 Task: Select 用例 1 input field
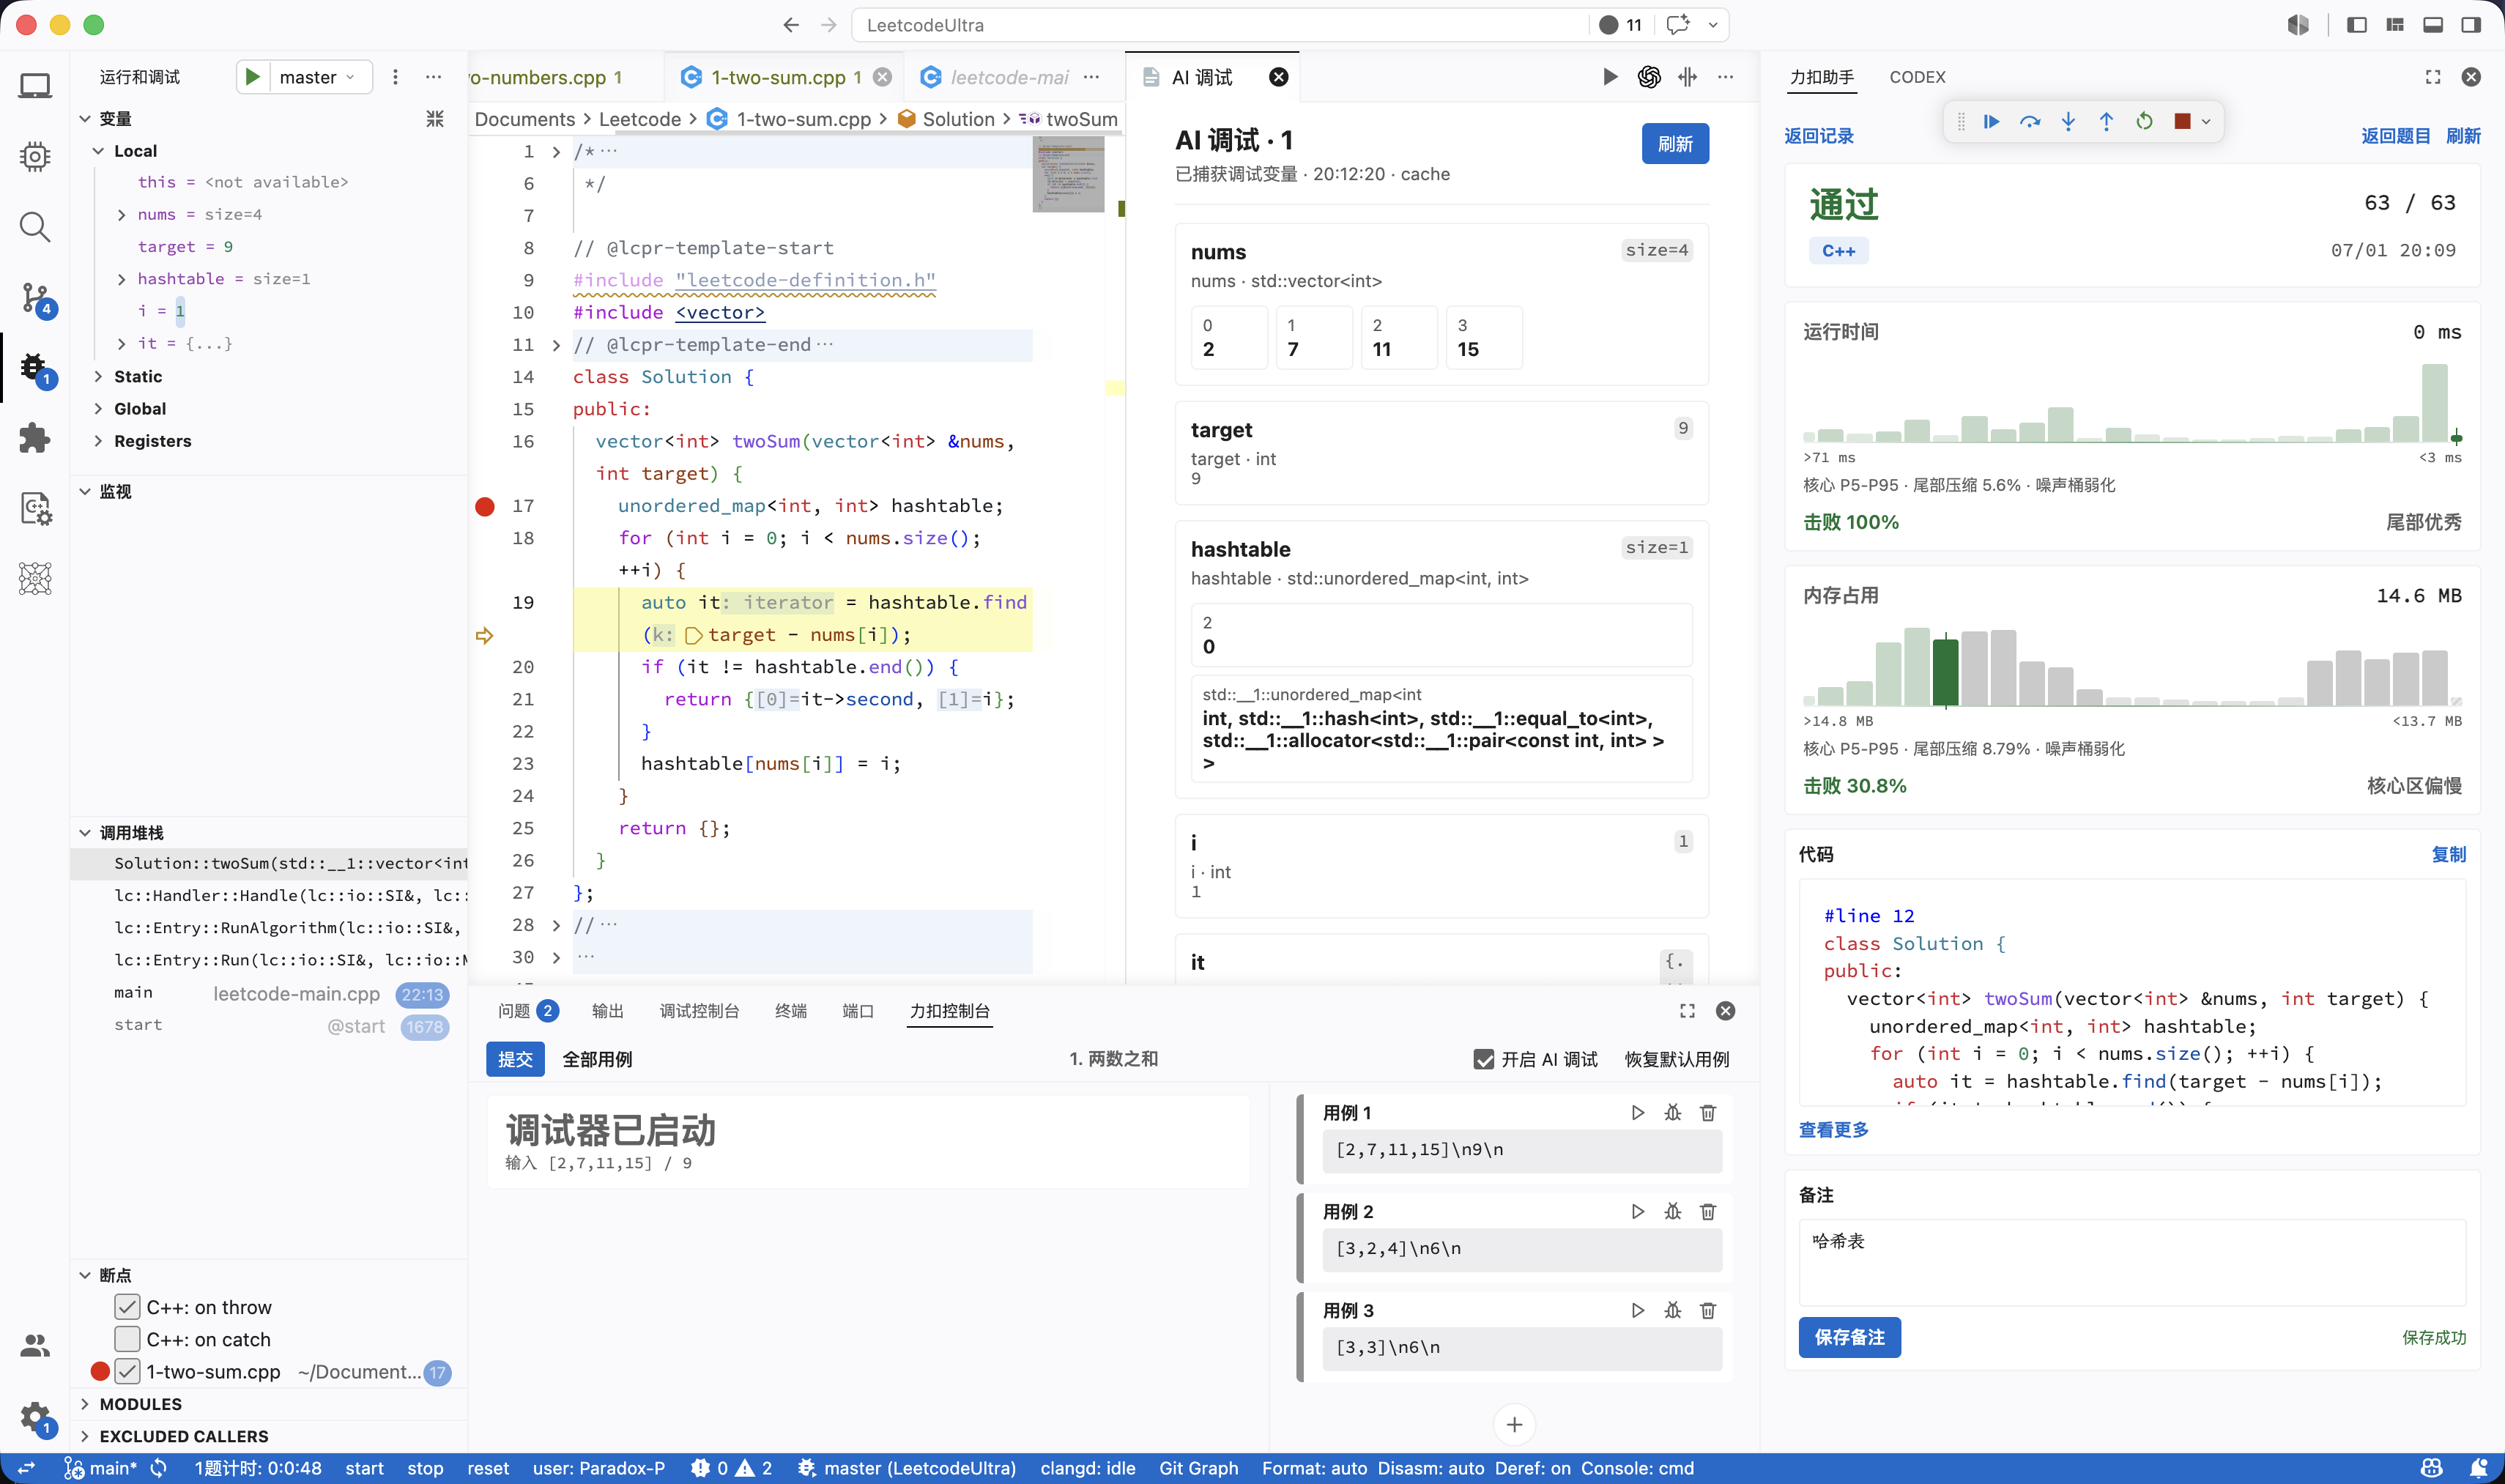1521,1150
